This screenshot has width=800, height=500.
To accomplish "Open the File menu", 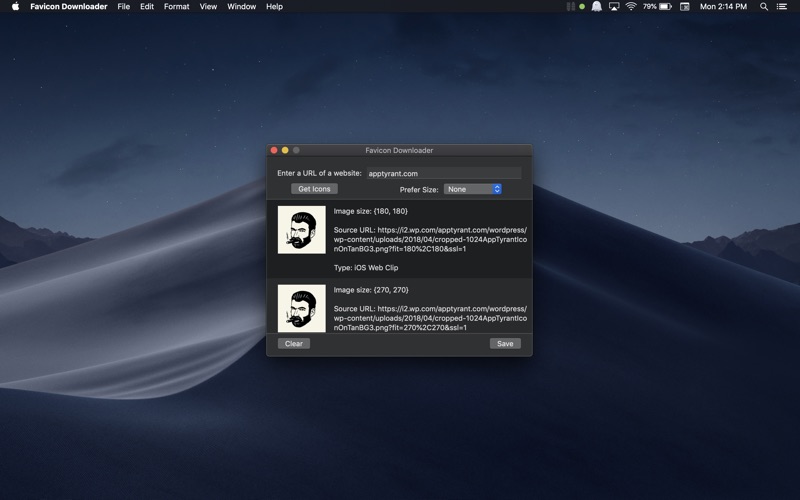I will 123,7.
